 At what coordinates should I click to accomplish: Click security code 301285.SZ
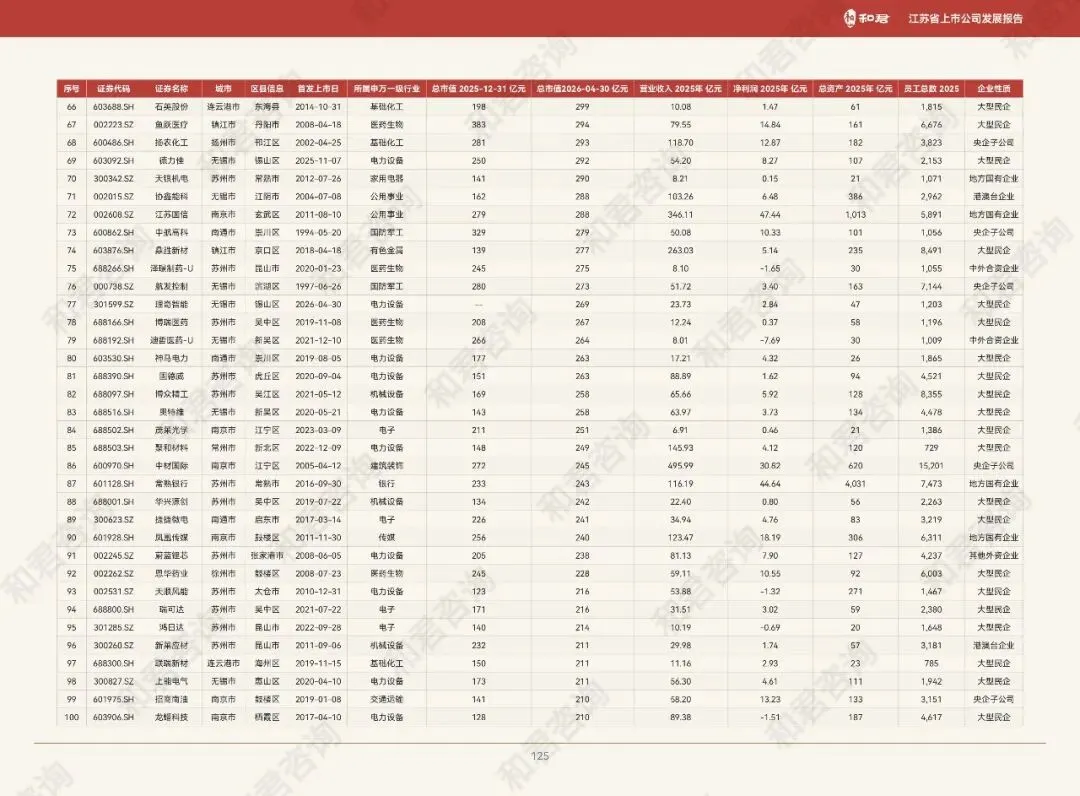click(114, 627)
